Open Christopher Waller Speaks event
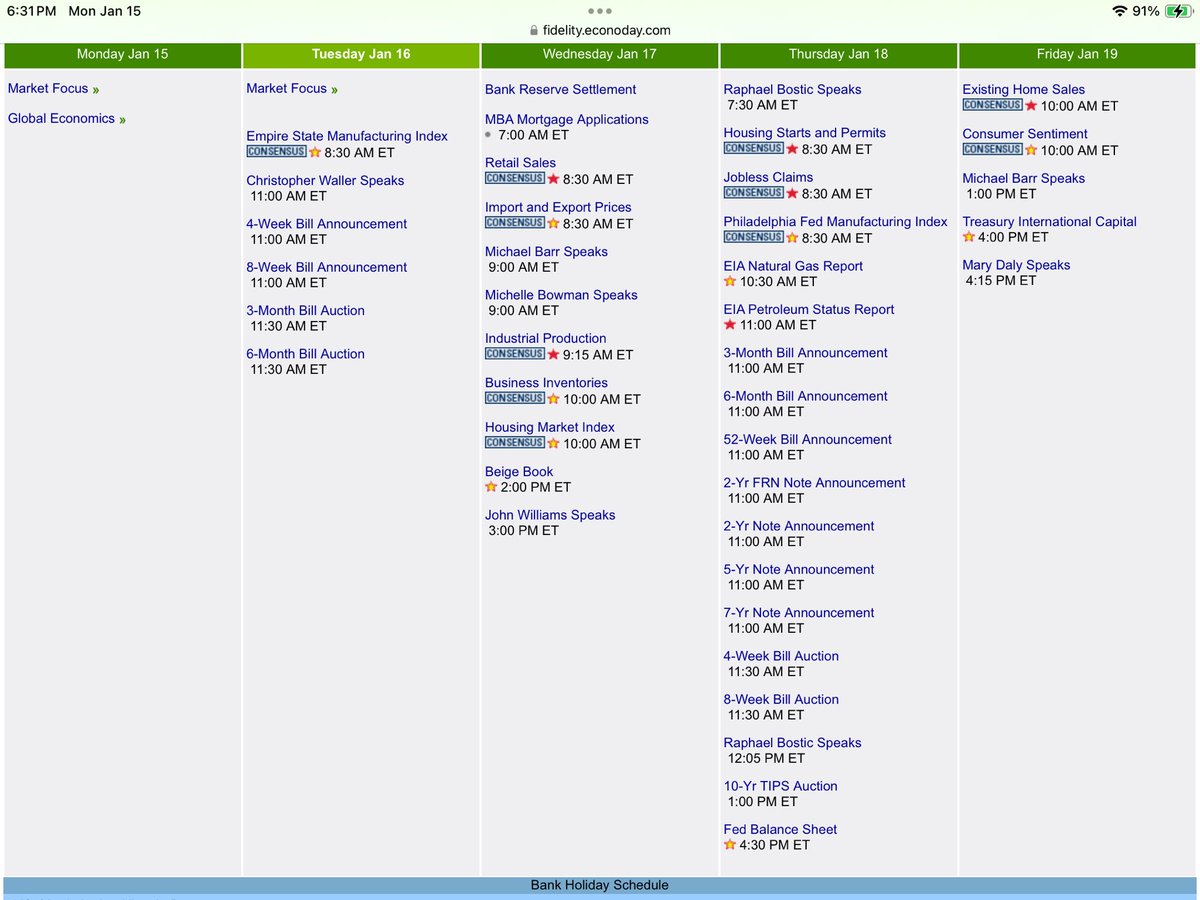Screen dimensions: 1200x900 point(325,180)
